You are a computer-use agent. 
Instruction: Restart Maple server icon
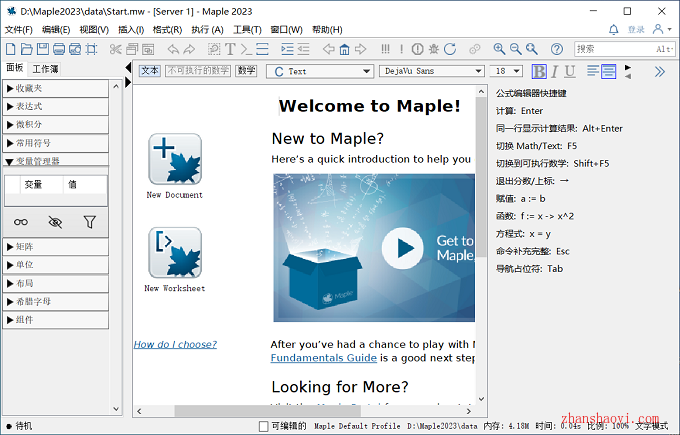coord(450,49)
